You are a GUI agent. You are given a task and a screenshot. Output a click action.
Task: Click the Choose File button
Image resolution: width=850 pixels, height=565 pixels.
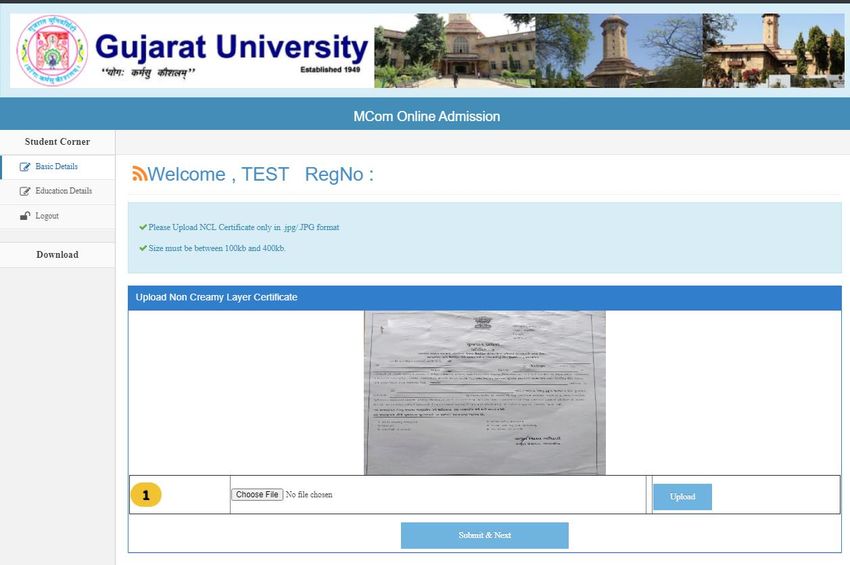[257, 495]
